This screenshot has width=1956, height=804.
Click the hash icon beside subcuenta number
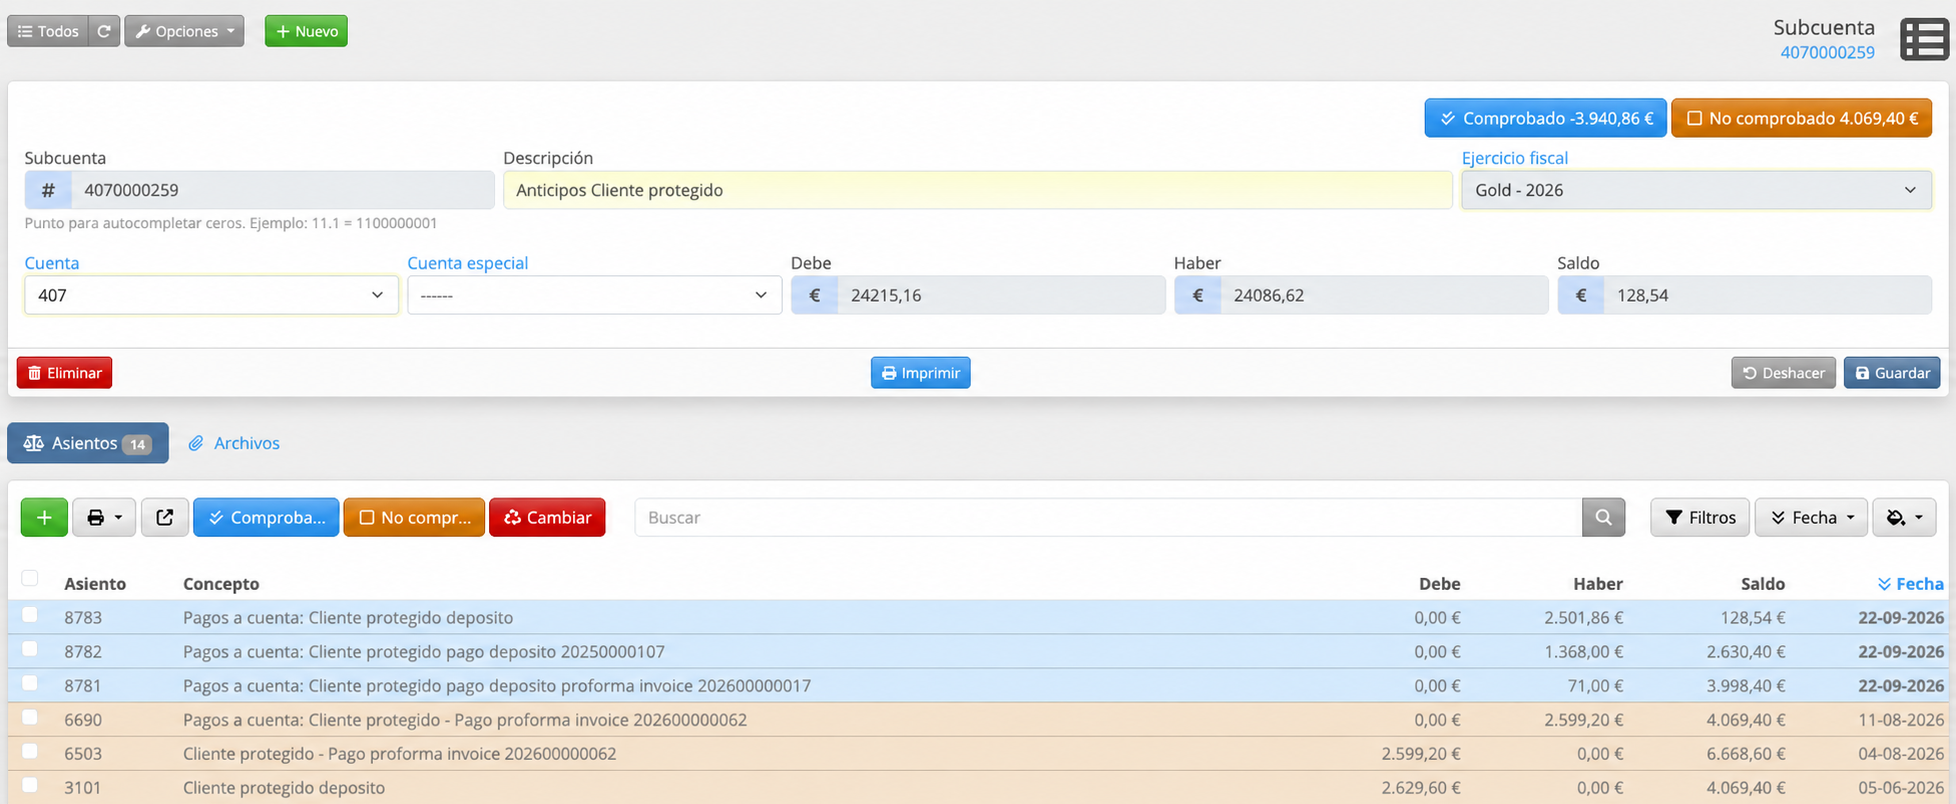pos(48,190)
